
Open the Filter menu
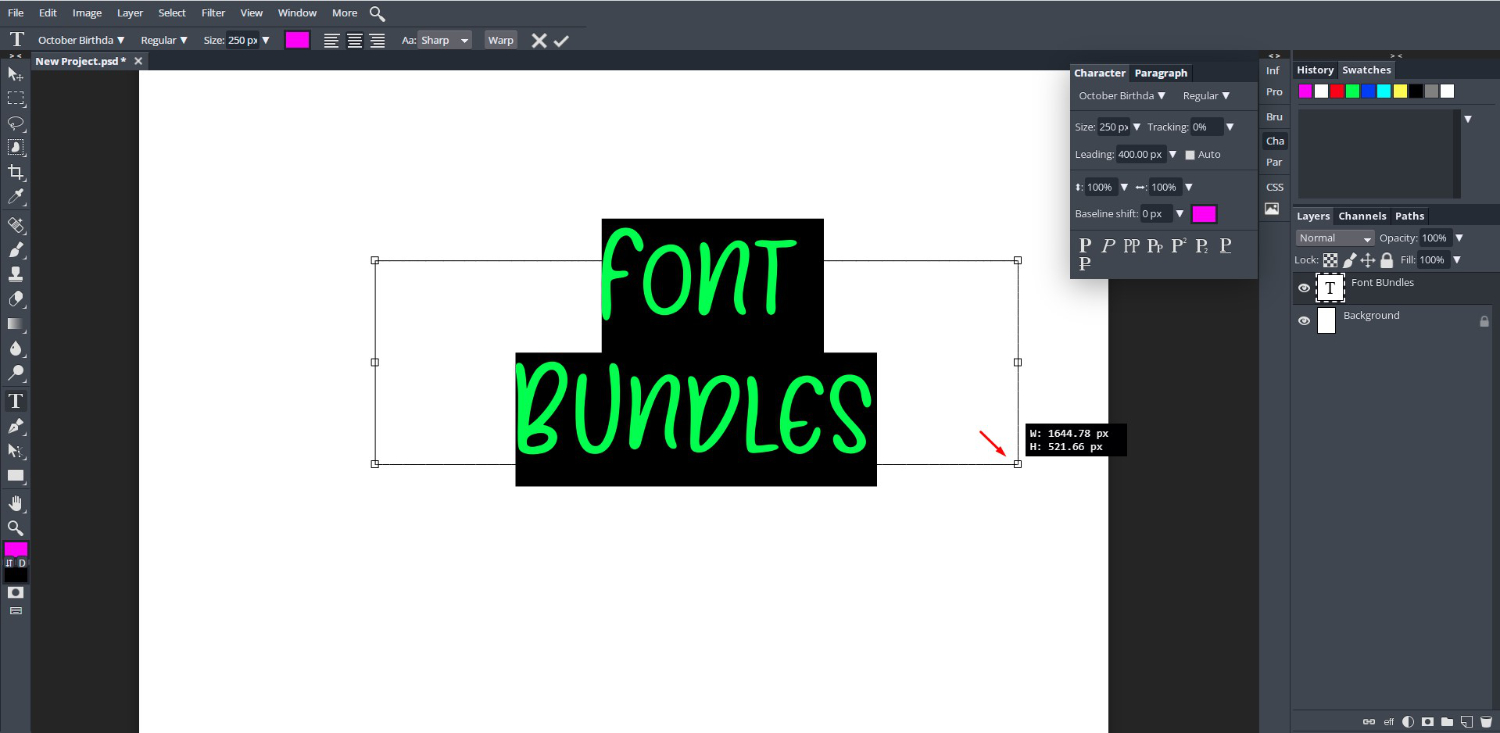(213, 13)
